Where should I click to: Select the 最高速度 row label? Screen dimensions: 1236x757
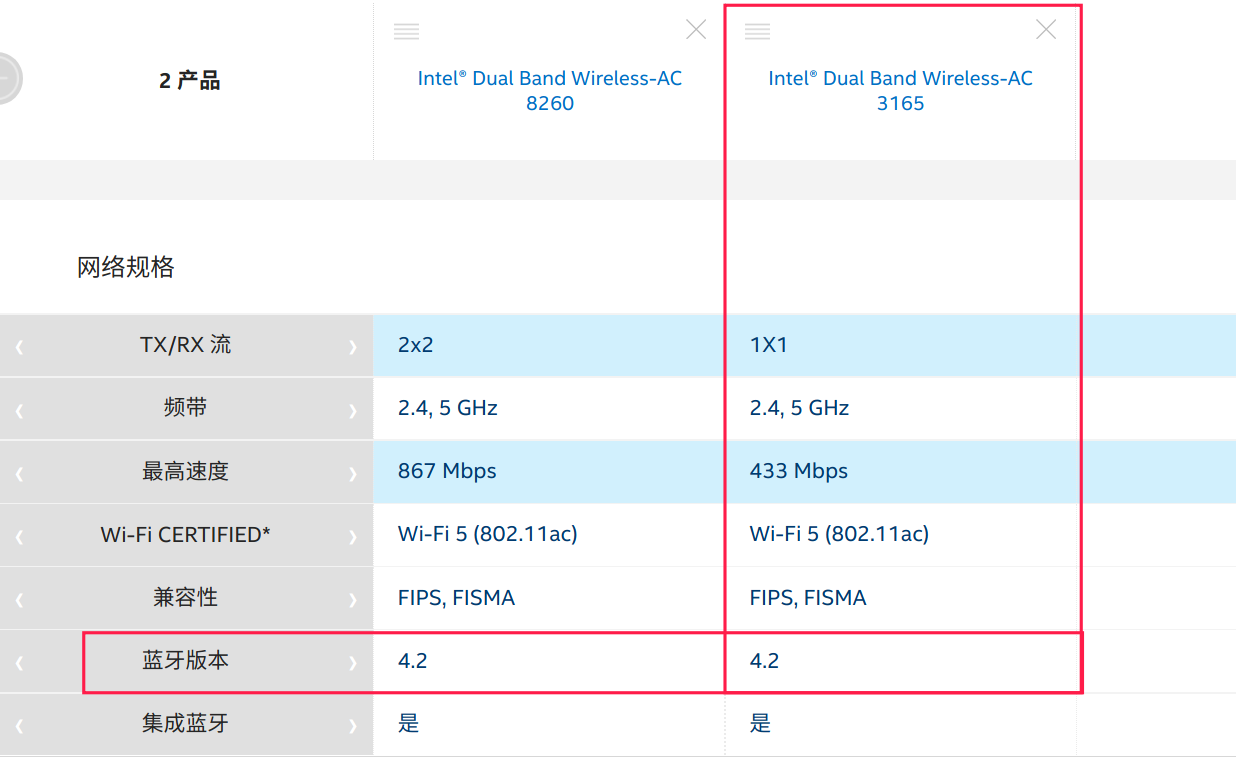click(185, 471)
